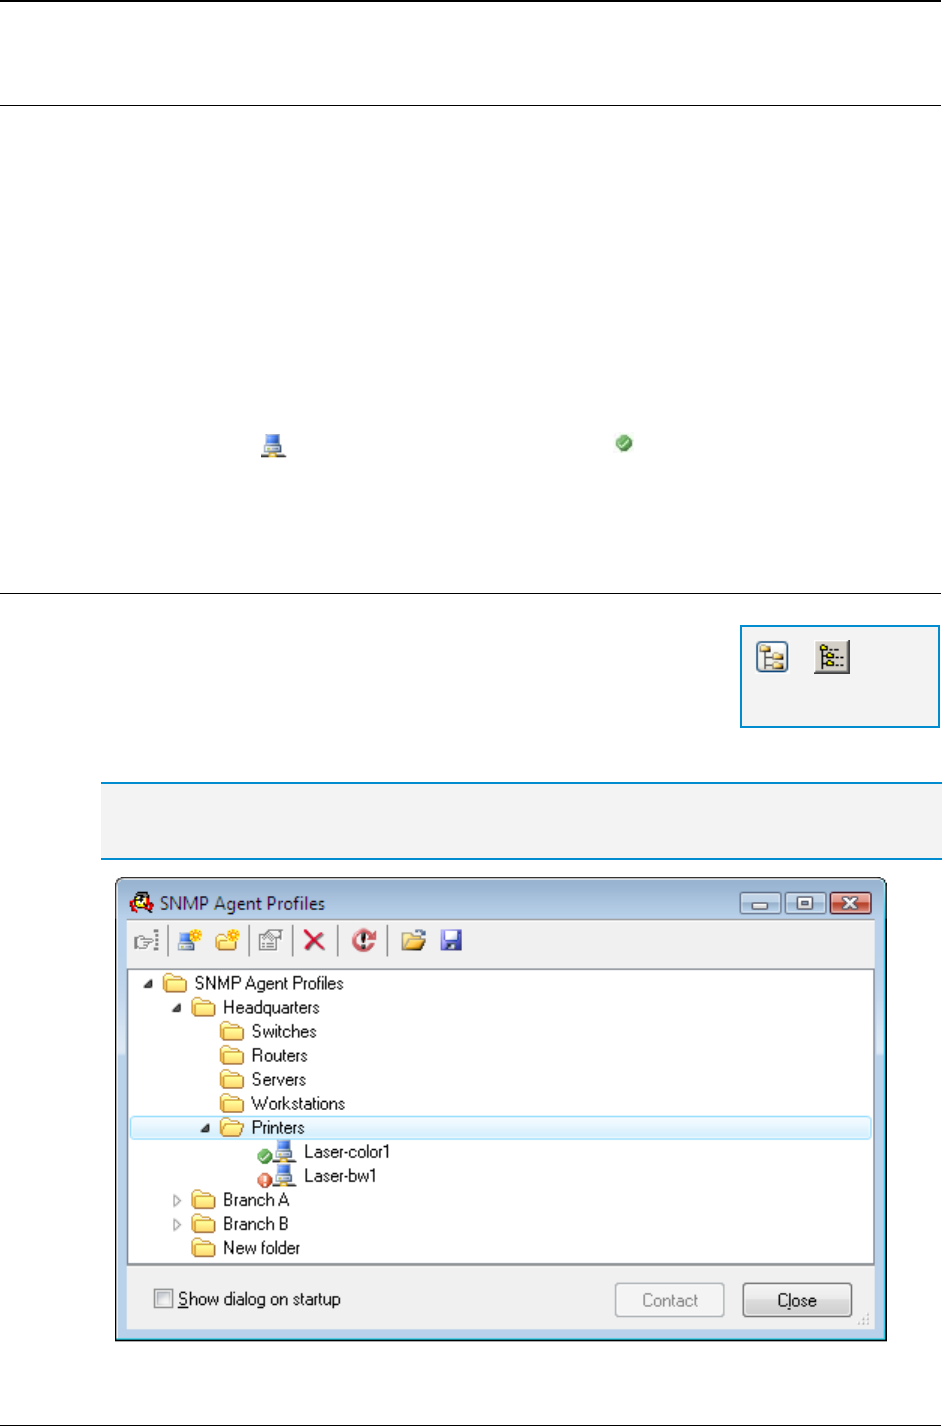This screenshot has height=1426, width=942.
Task: Click the Workstations folder icon
Action: pyautogui.click(x=232, y=1103)
